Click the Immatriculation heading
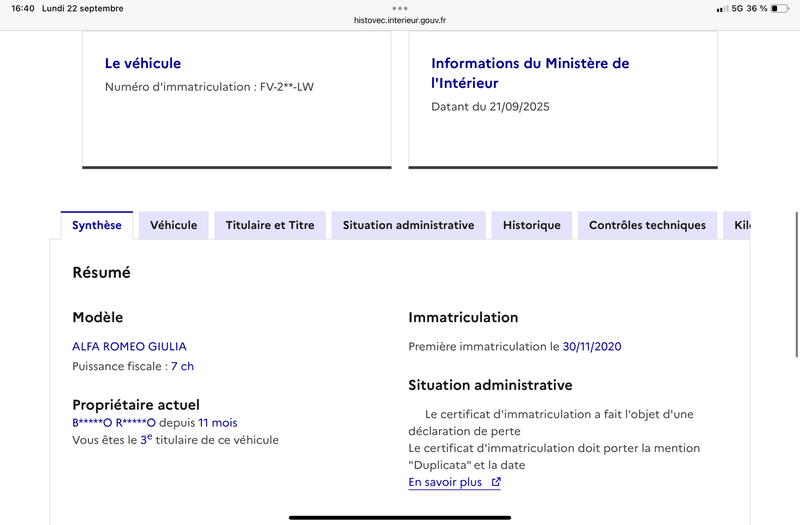Screen dimensions: 800x525 (x=463, y=317)
